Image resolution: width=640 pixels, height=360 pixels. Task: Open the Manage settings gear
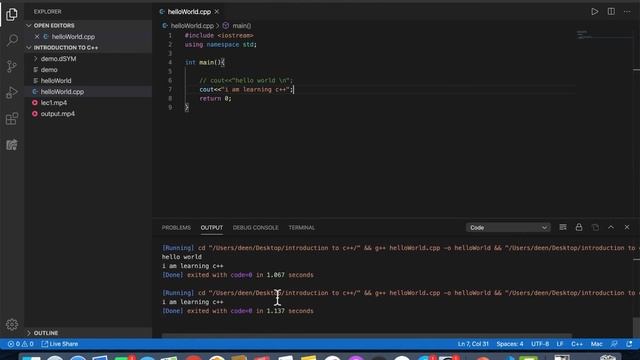(x=12, y=324)
